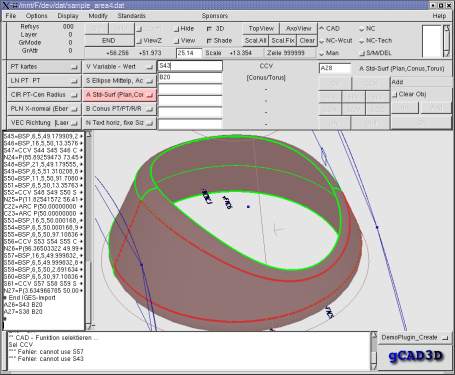Click the TopView button

click(261, 29)
